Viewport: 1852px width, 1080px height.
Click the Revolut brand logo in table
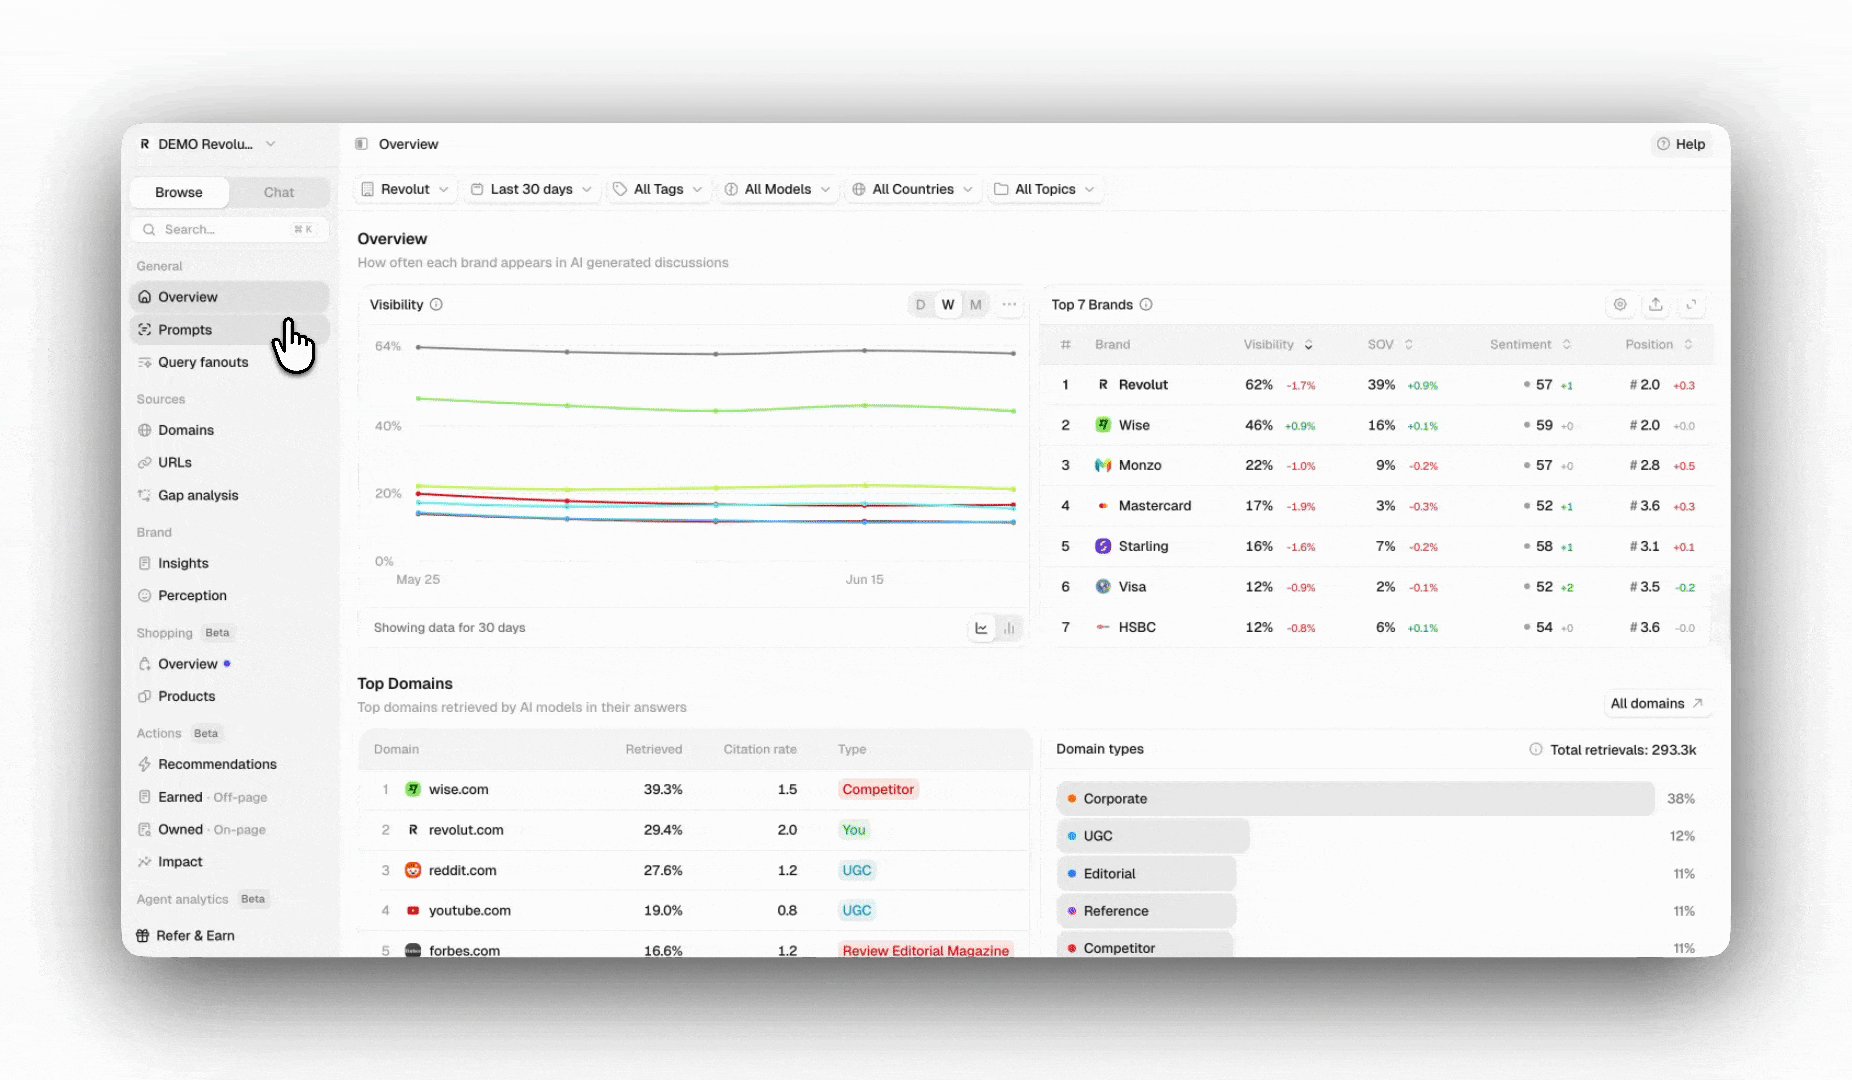click(1103, 385)
